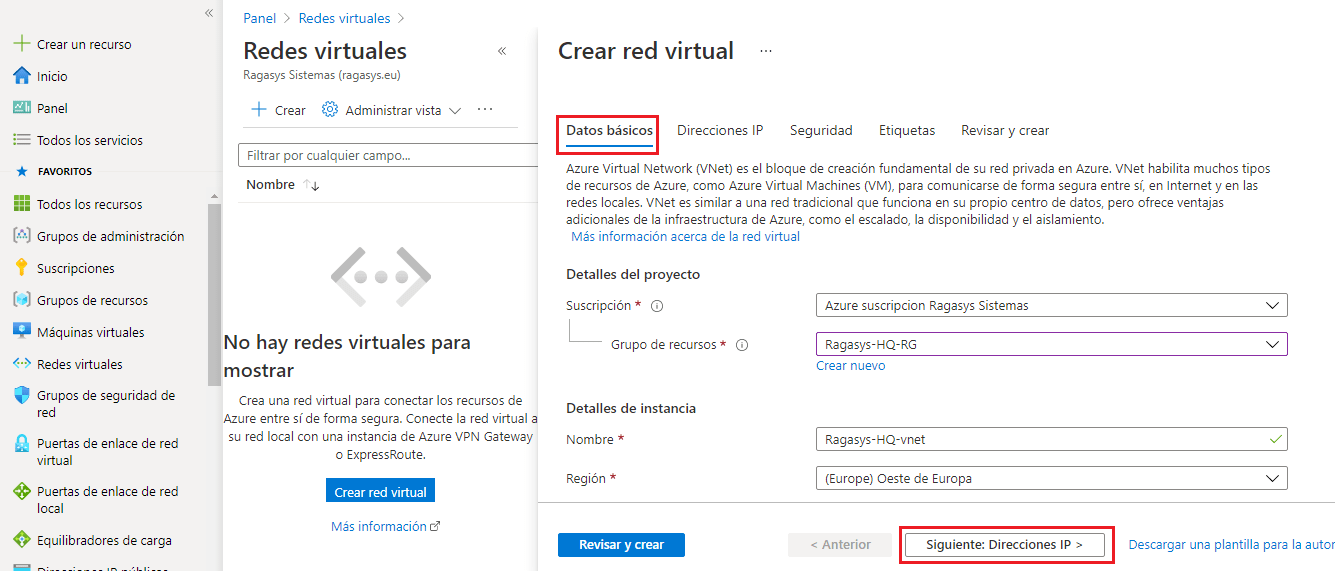Click the Todos los recursos grid icon
The image size is (1335, 571).
pyautogui.click(x=21, y=204)
